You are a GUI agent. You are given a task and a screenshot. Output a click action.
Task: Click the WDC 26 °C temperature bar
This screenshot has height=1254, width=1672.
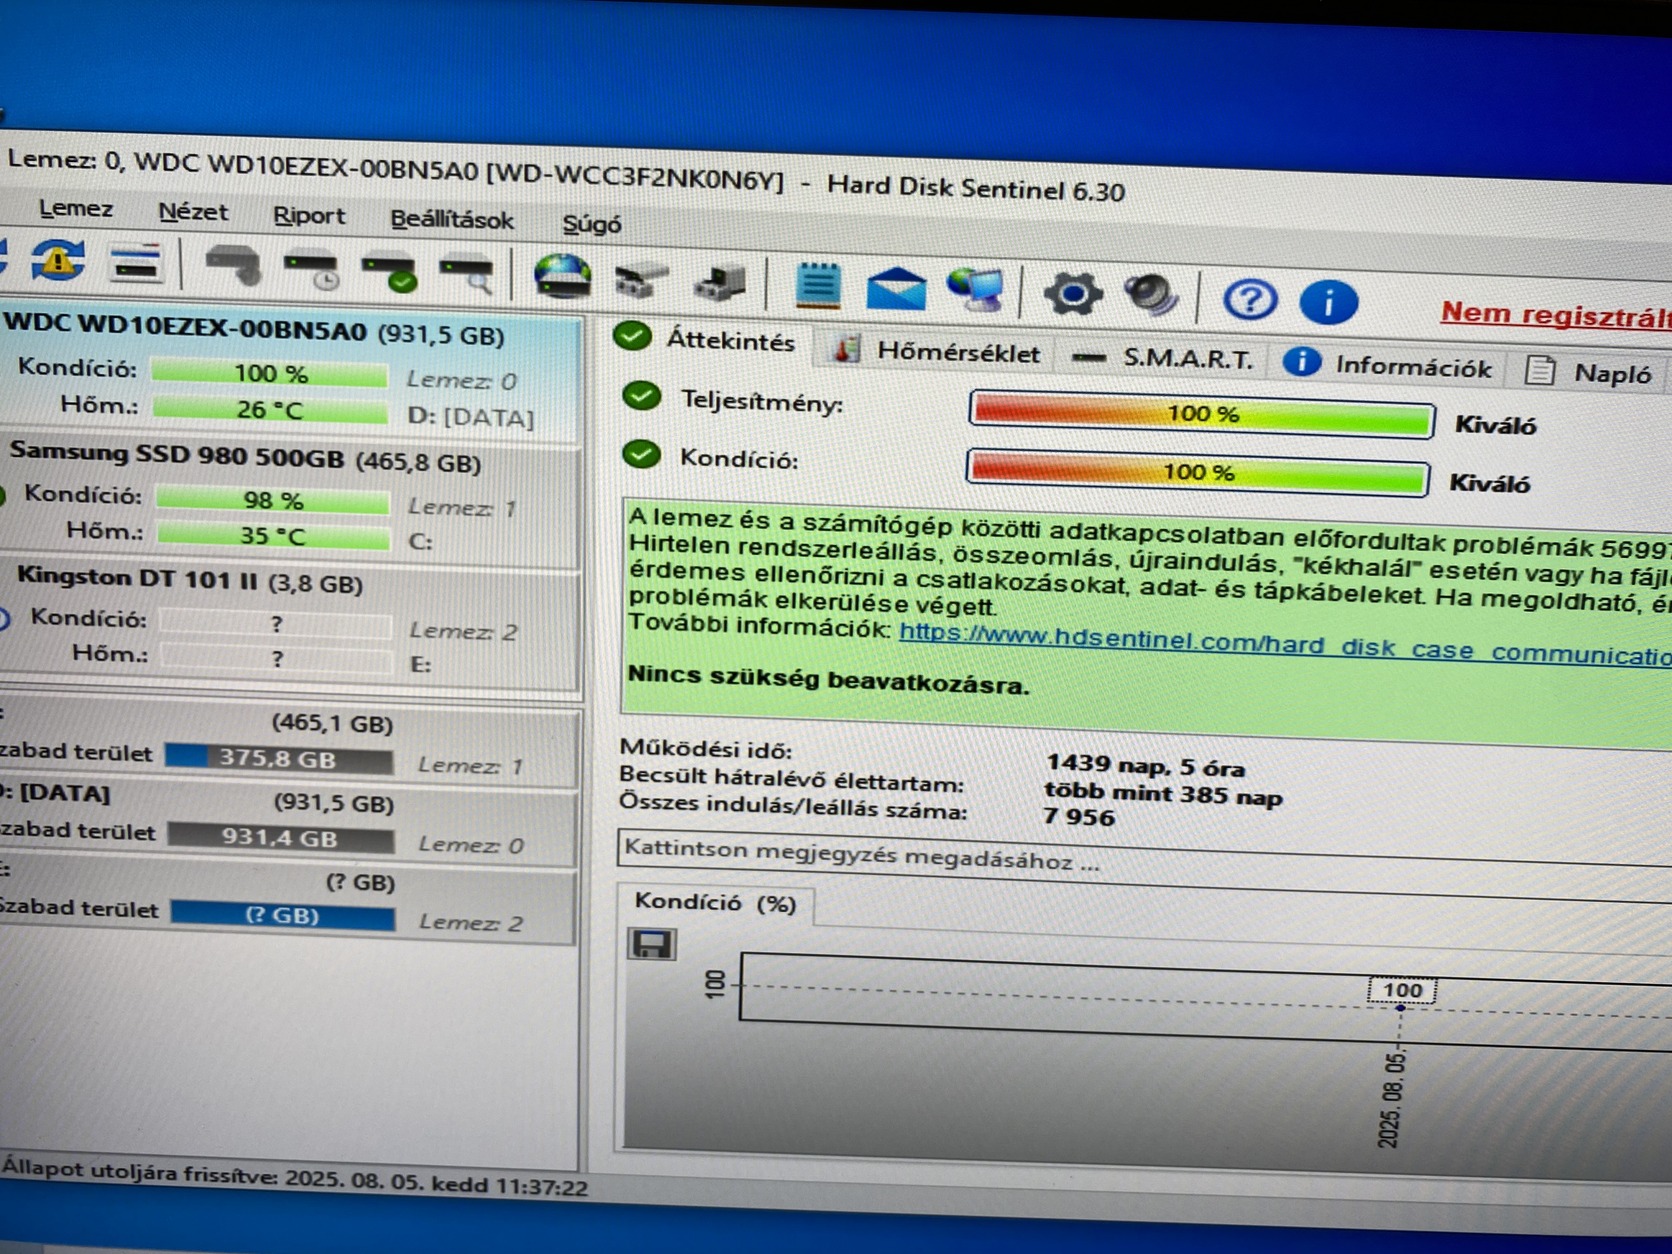[x=269, y=409]
